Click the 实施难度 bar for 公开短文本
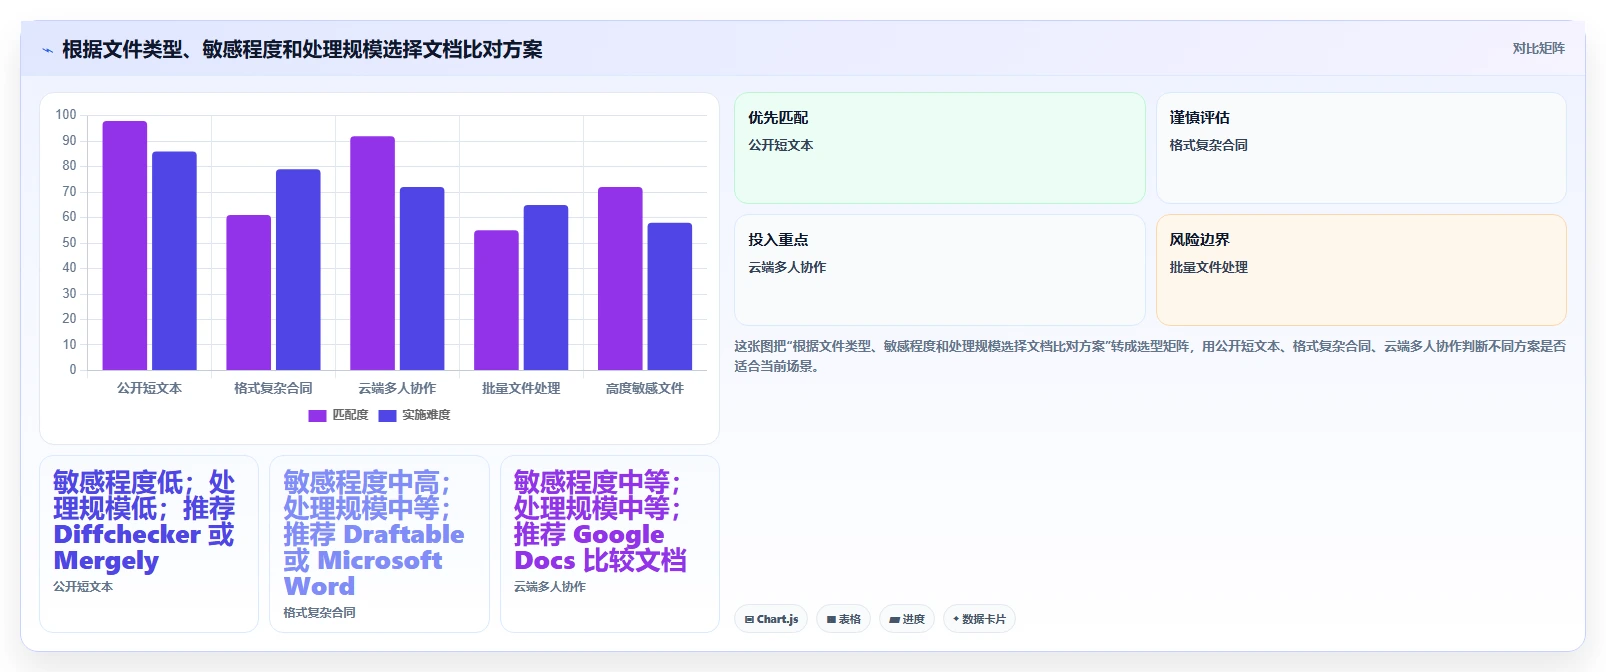The height and width of the screenshot is (672, 1606). (x=174, y=261)
